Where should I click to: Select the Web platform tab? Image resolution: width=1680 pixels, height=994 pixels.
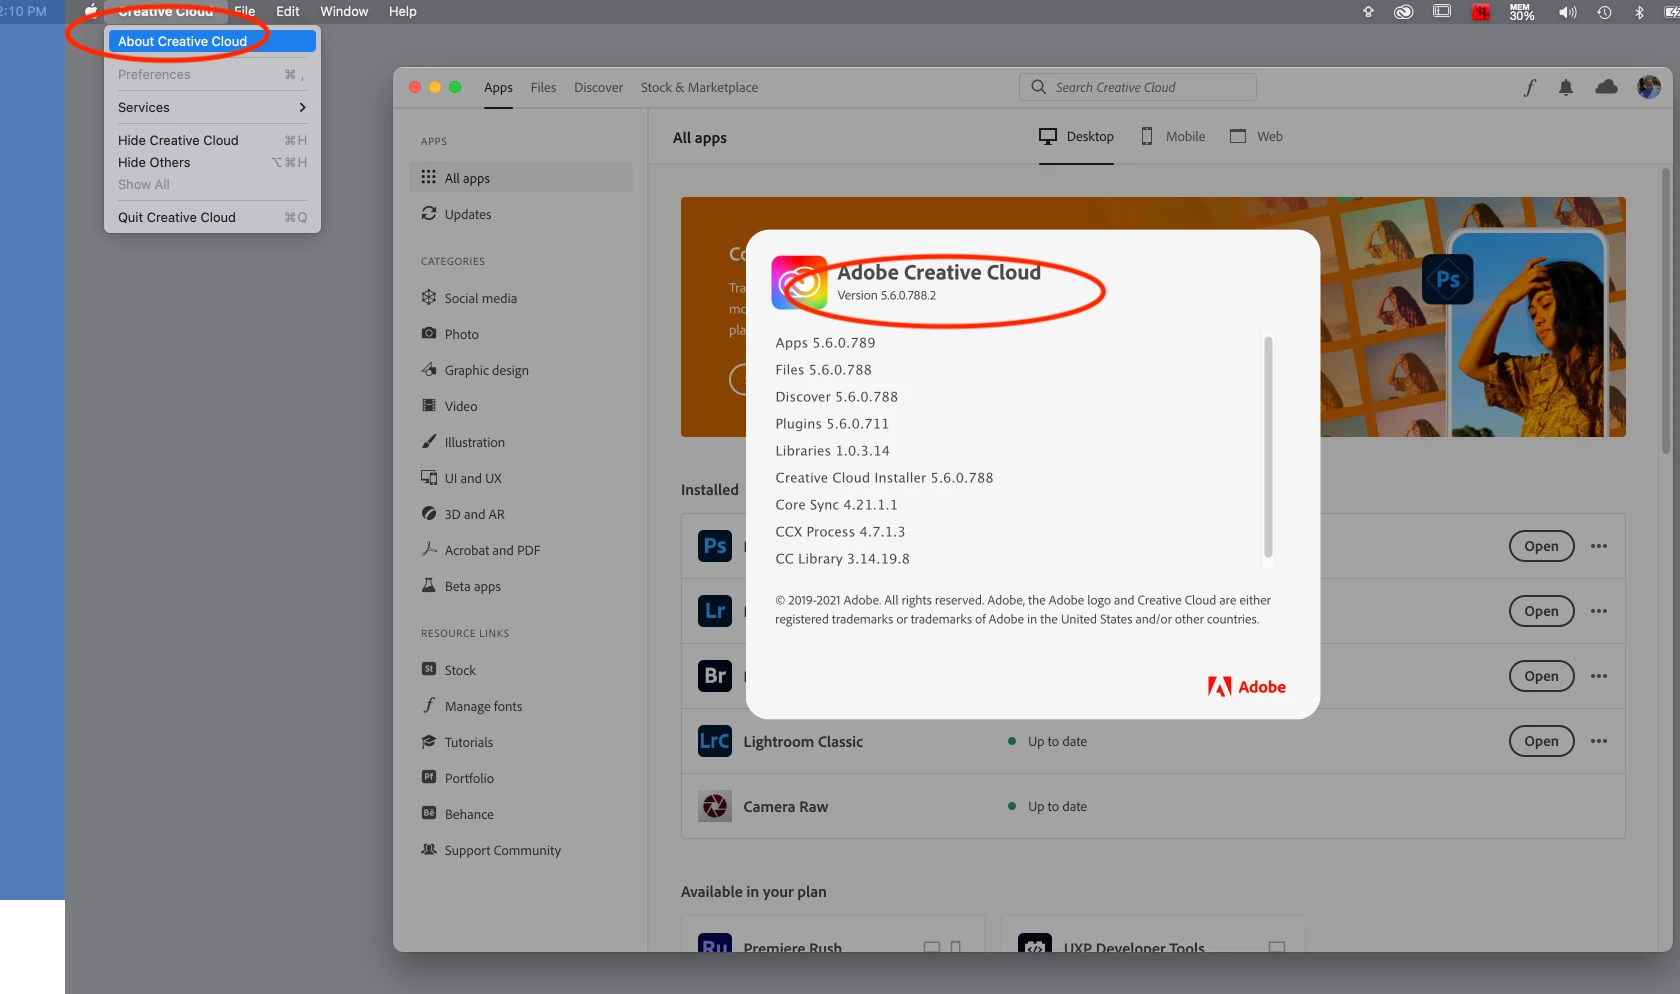(x=1256, y=136)
